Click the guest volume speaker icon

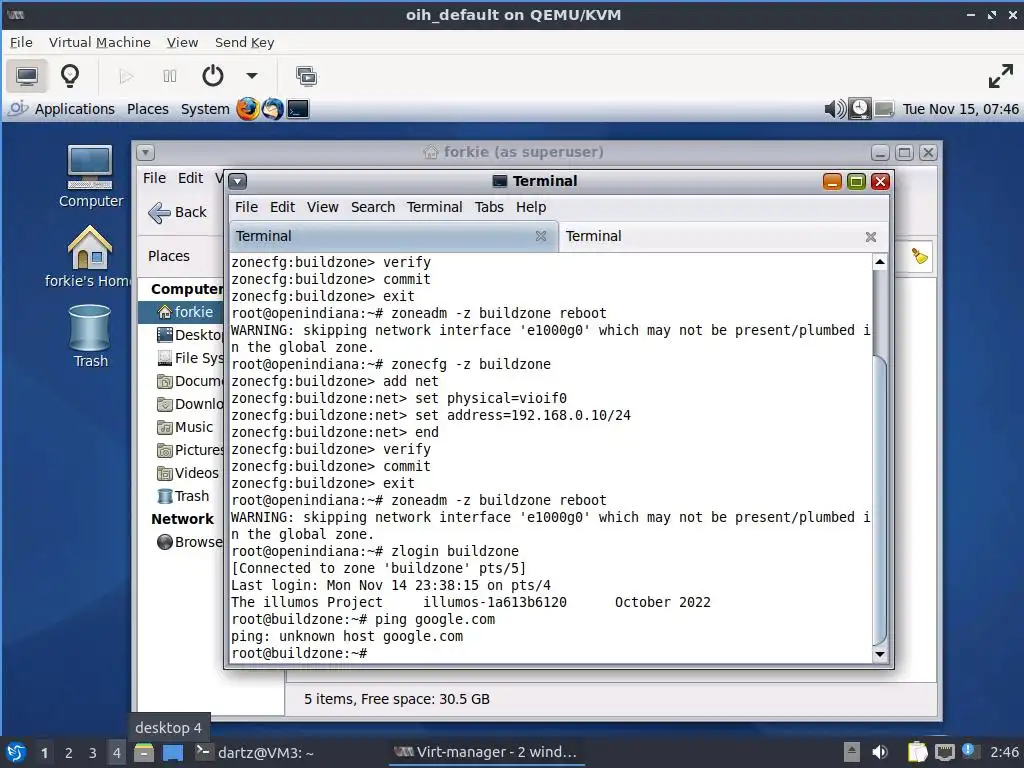(835, 109)
